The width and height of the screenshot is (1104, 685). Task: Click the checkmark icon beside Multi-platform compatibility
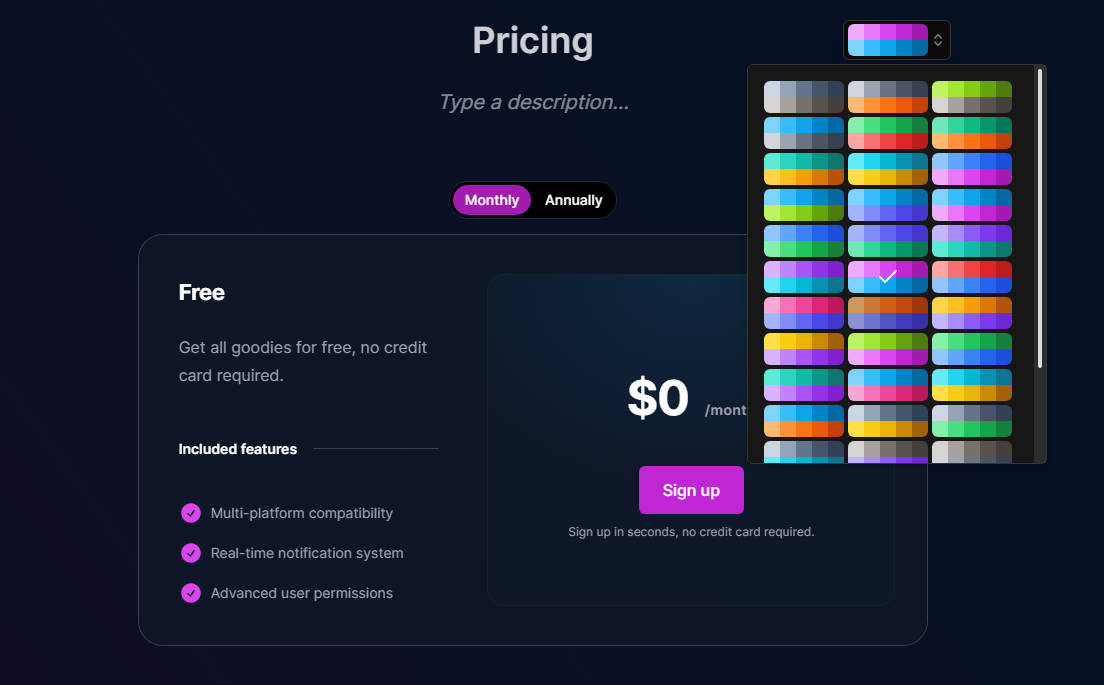(x=191, y=512)
